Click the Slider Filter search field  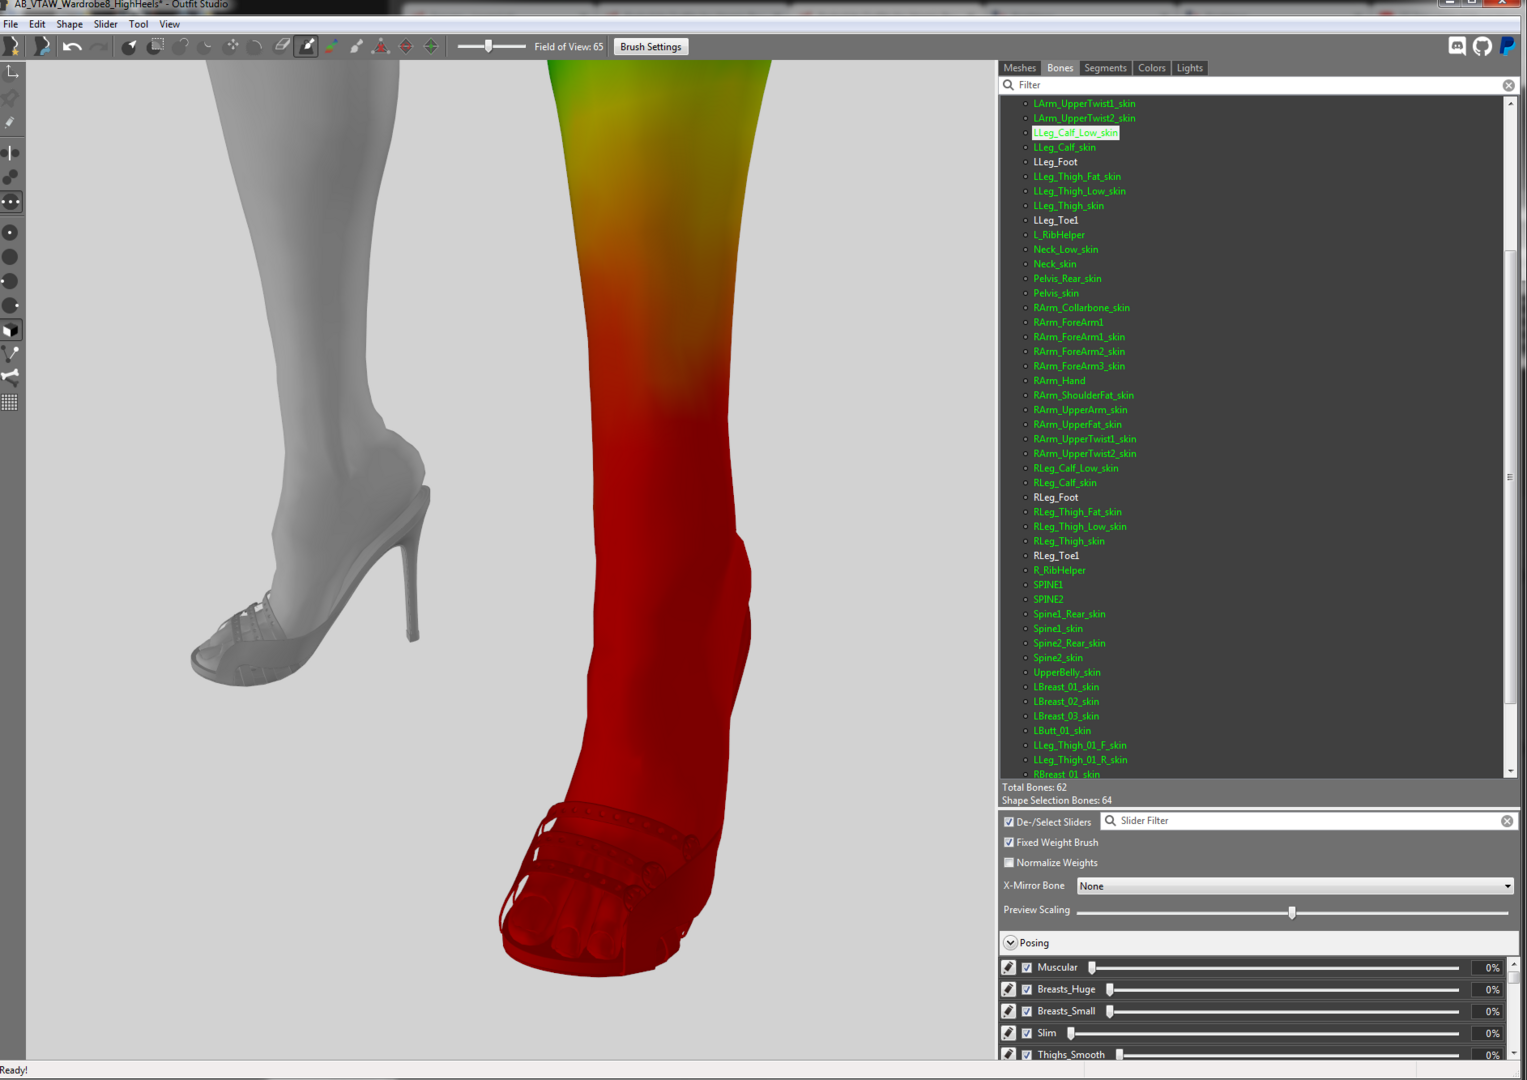click(1308, 821)
